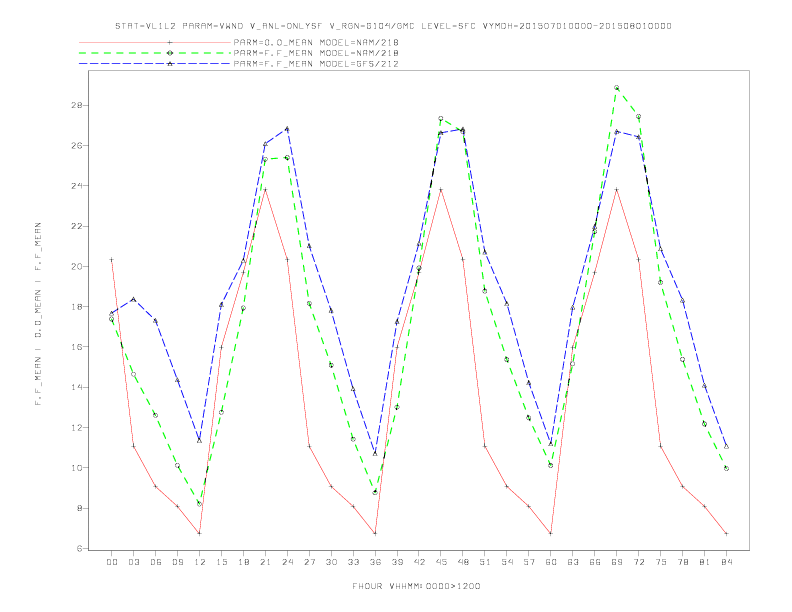The height and width of the screenshot is (612, 792).
Task: Click x-axis tick label 27
Action: point(309,562)
